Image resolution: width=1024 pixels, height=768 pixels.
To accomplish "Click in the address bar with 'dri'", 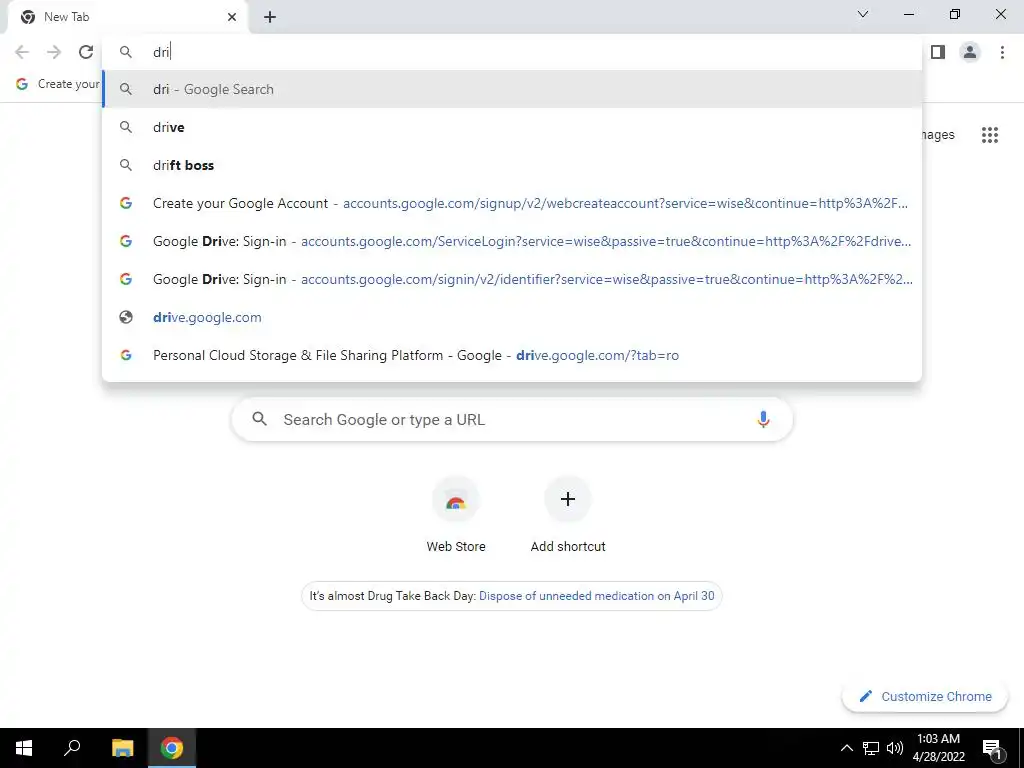I will point(512,52).
